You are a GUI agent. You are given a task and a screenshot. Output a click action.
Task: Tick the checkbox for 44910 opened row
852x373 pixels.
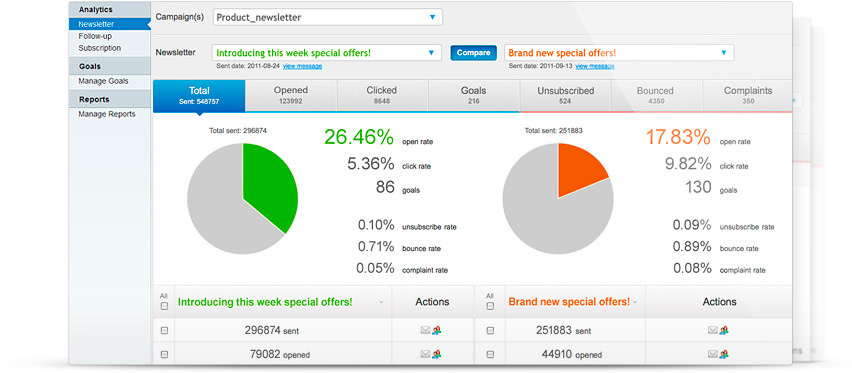pos(490,355)
